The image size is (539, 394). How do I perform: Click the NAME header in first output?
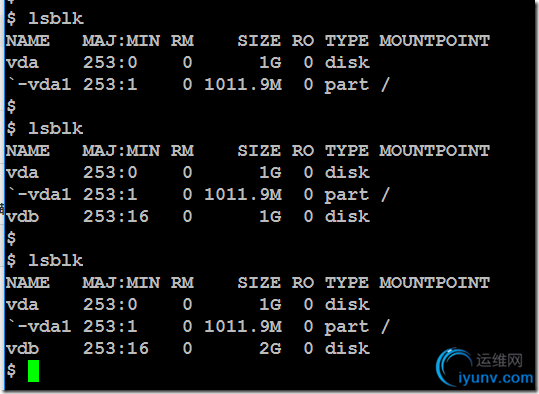[28, 41]
